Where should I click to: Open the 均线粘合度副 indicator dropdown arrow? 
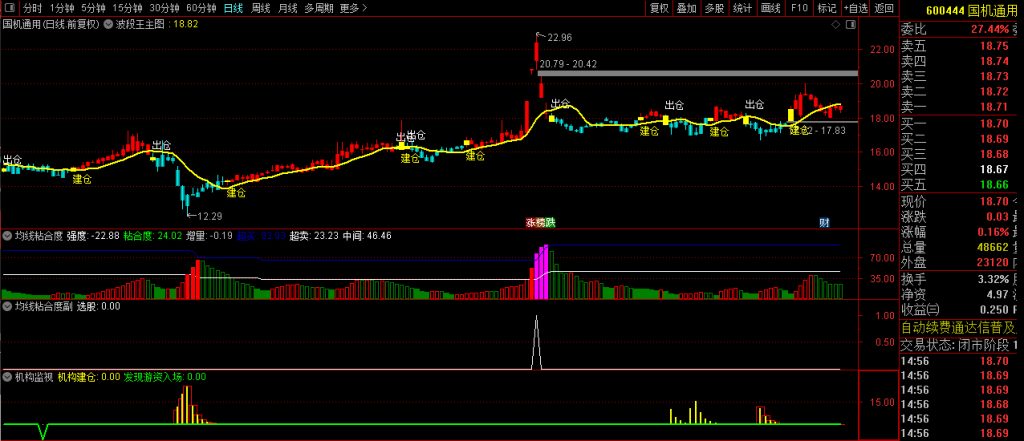tap(8, 307)
